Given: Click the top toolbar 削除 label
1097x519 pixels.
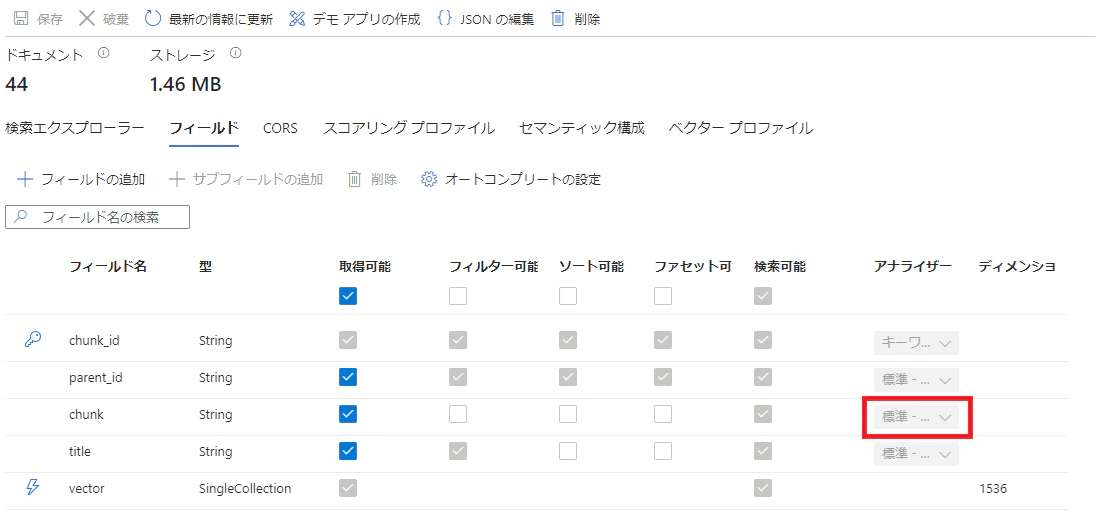Looking at the screenshot, I should point(588,19).
